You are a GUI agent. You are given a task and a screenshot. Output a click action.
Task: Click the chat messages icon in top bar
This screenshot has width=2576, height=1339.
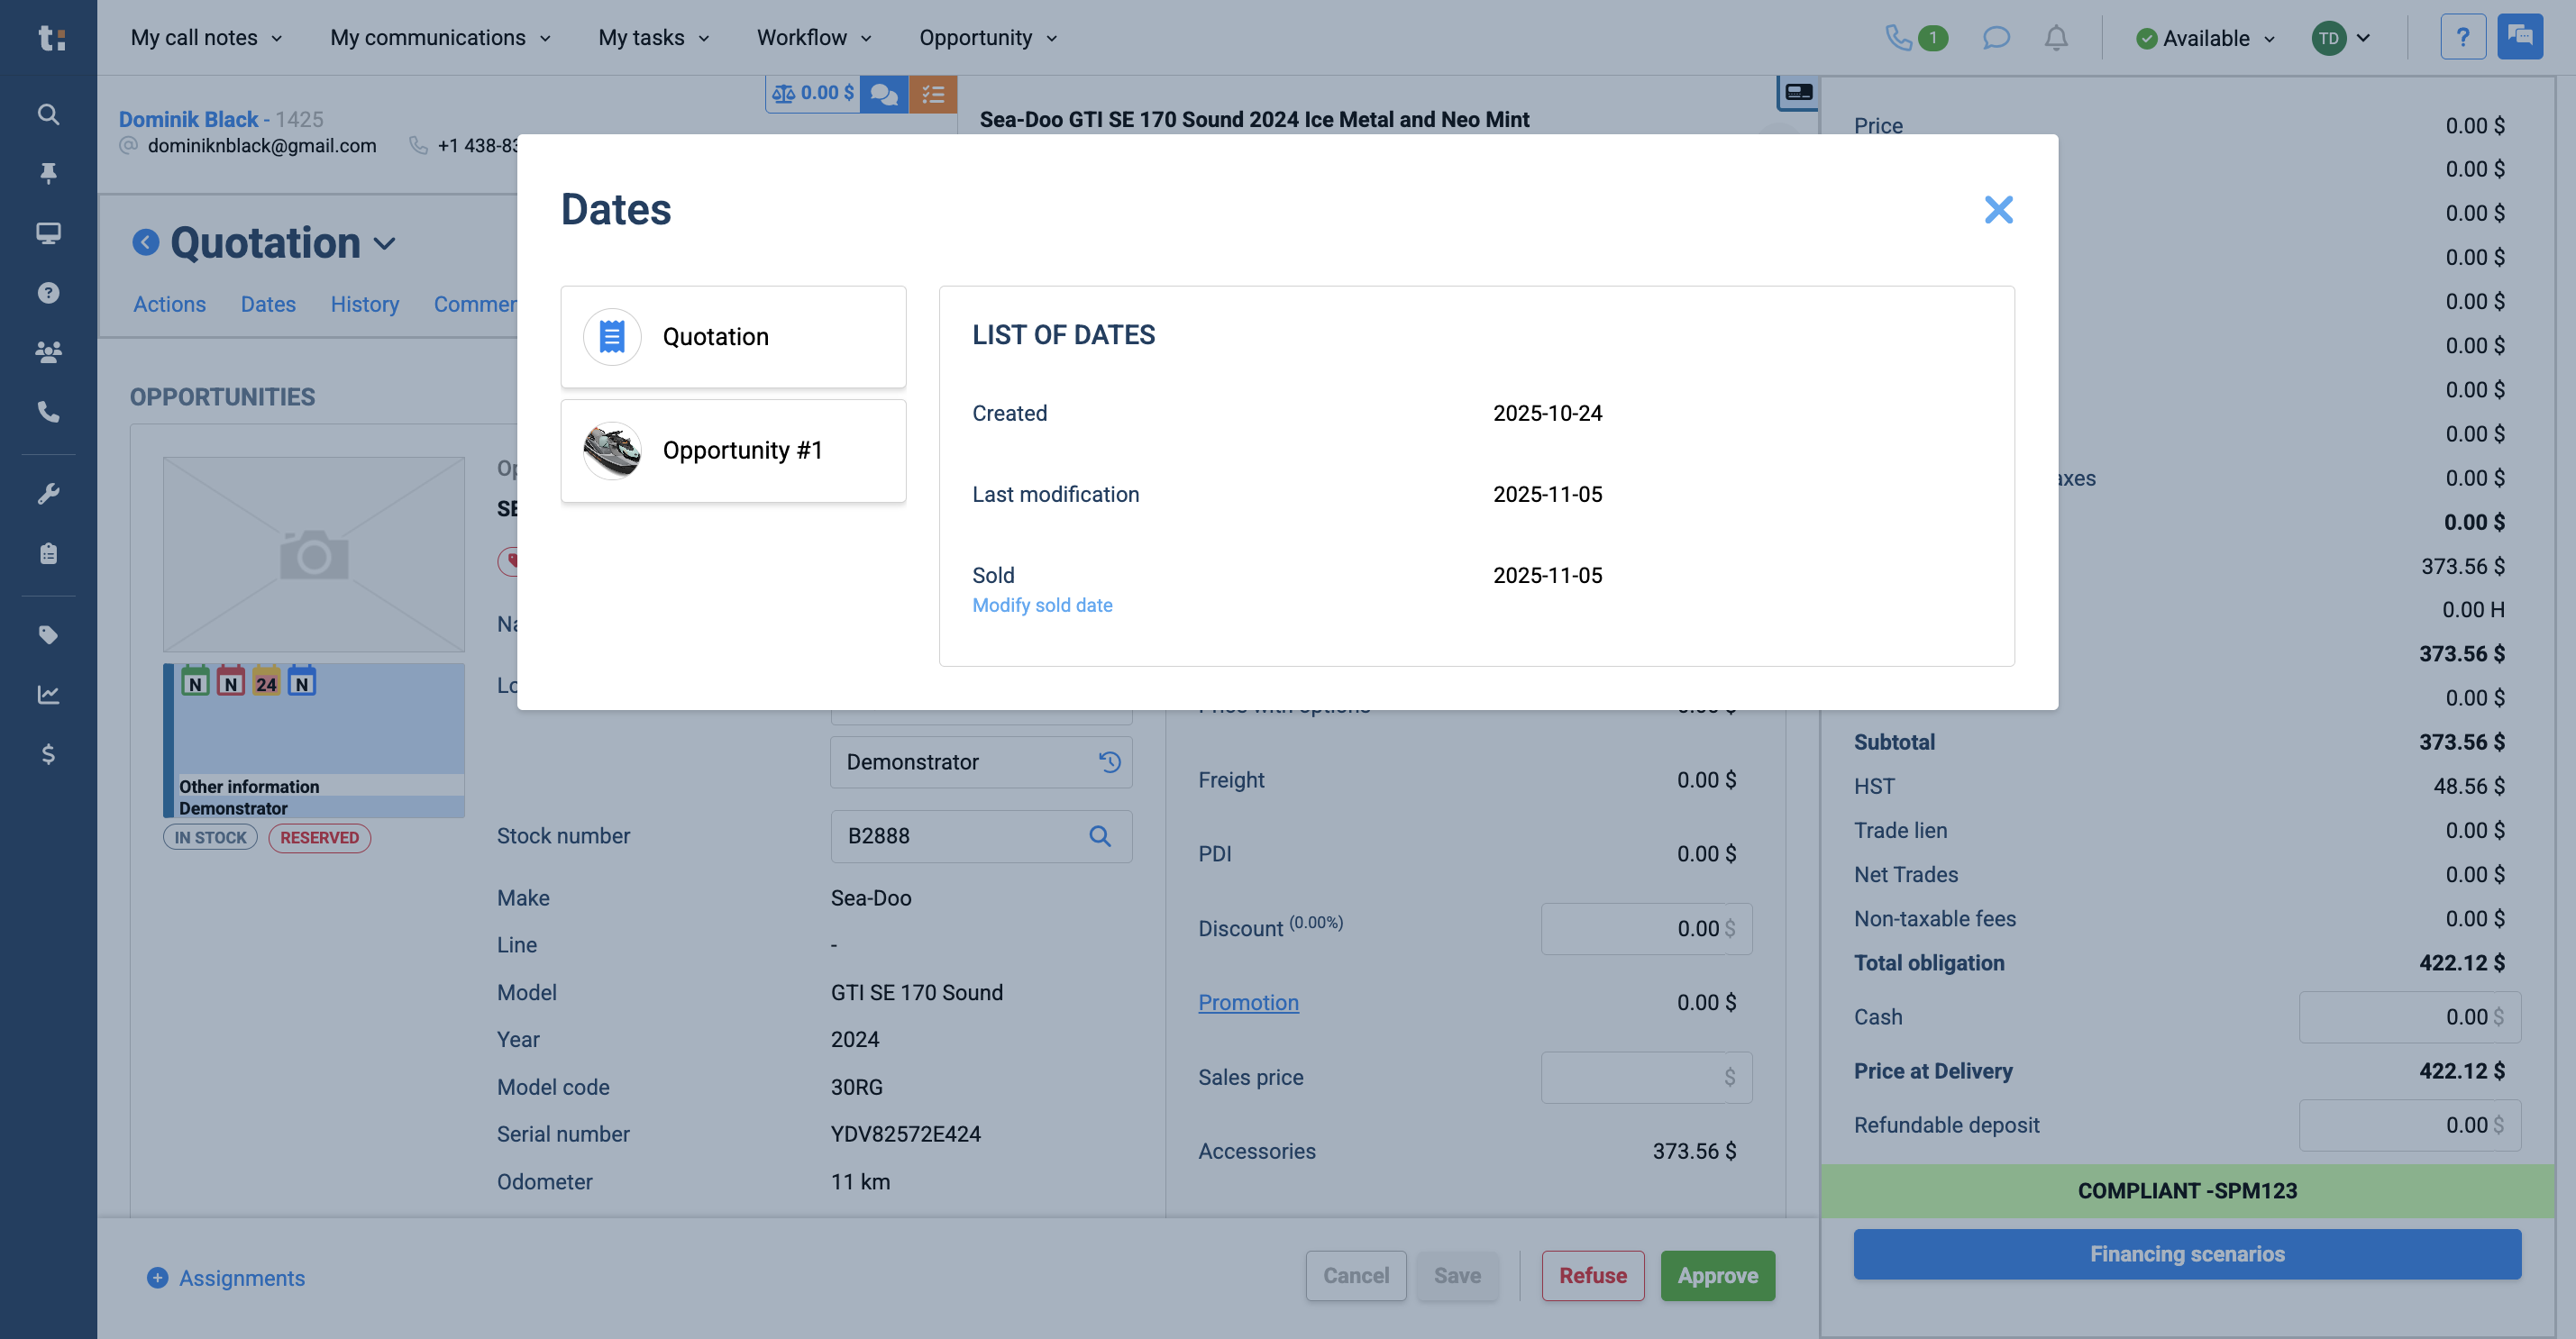(1995, 38)
